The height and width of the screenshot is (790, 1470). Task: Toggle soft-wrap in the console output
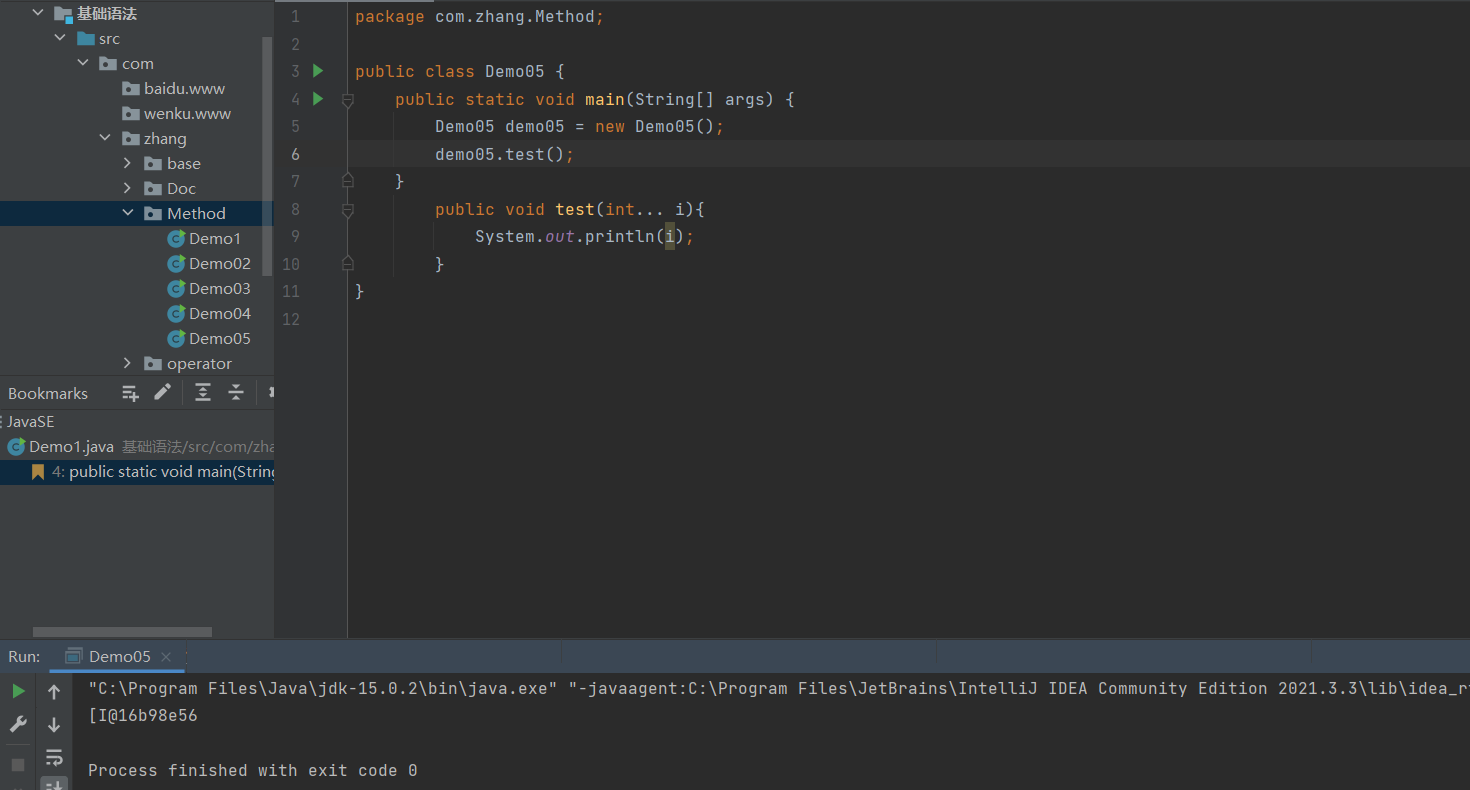(x=54, y=758)
